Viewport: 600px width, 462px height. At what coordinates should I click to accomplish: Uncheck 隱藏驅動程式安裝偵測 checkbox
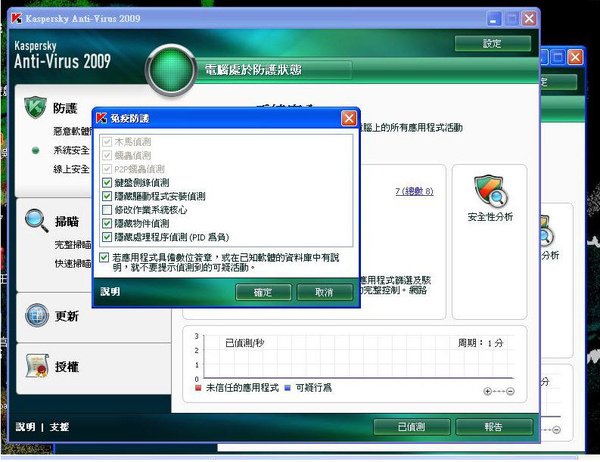(x=107, y=196)
